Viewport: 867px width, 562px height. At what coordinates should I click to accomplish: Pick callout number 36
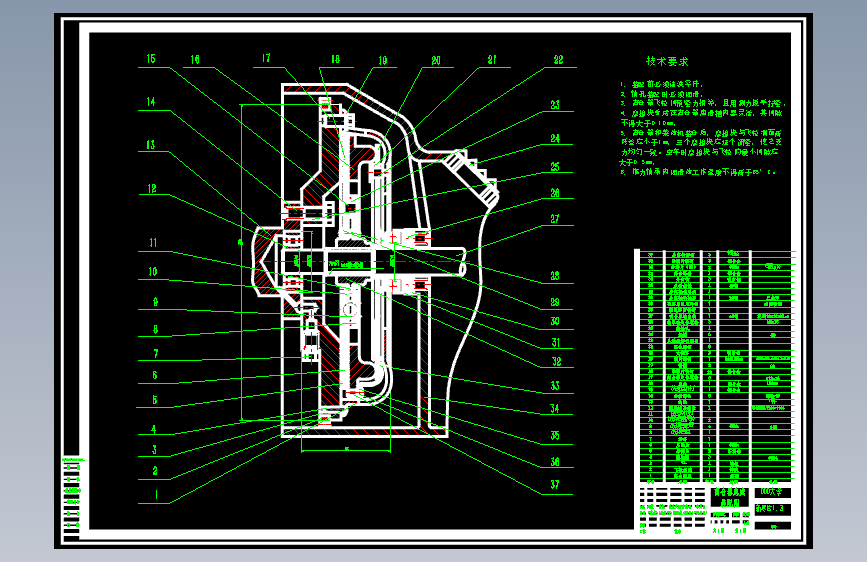tap(555, 461)
